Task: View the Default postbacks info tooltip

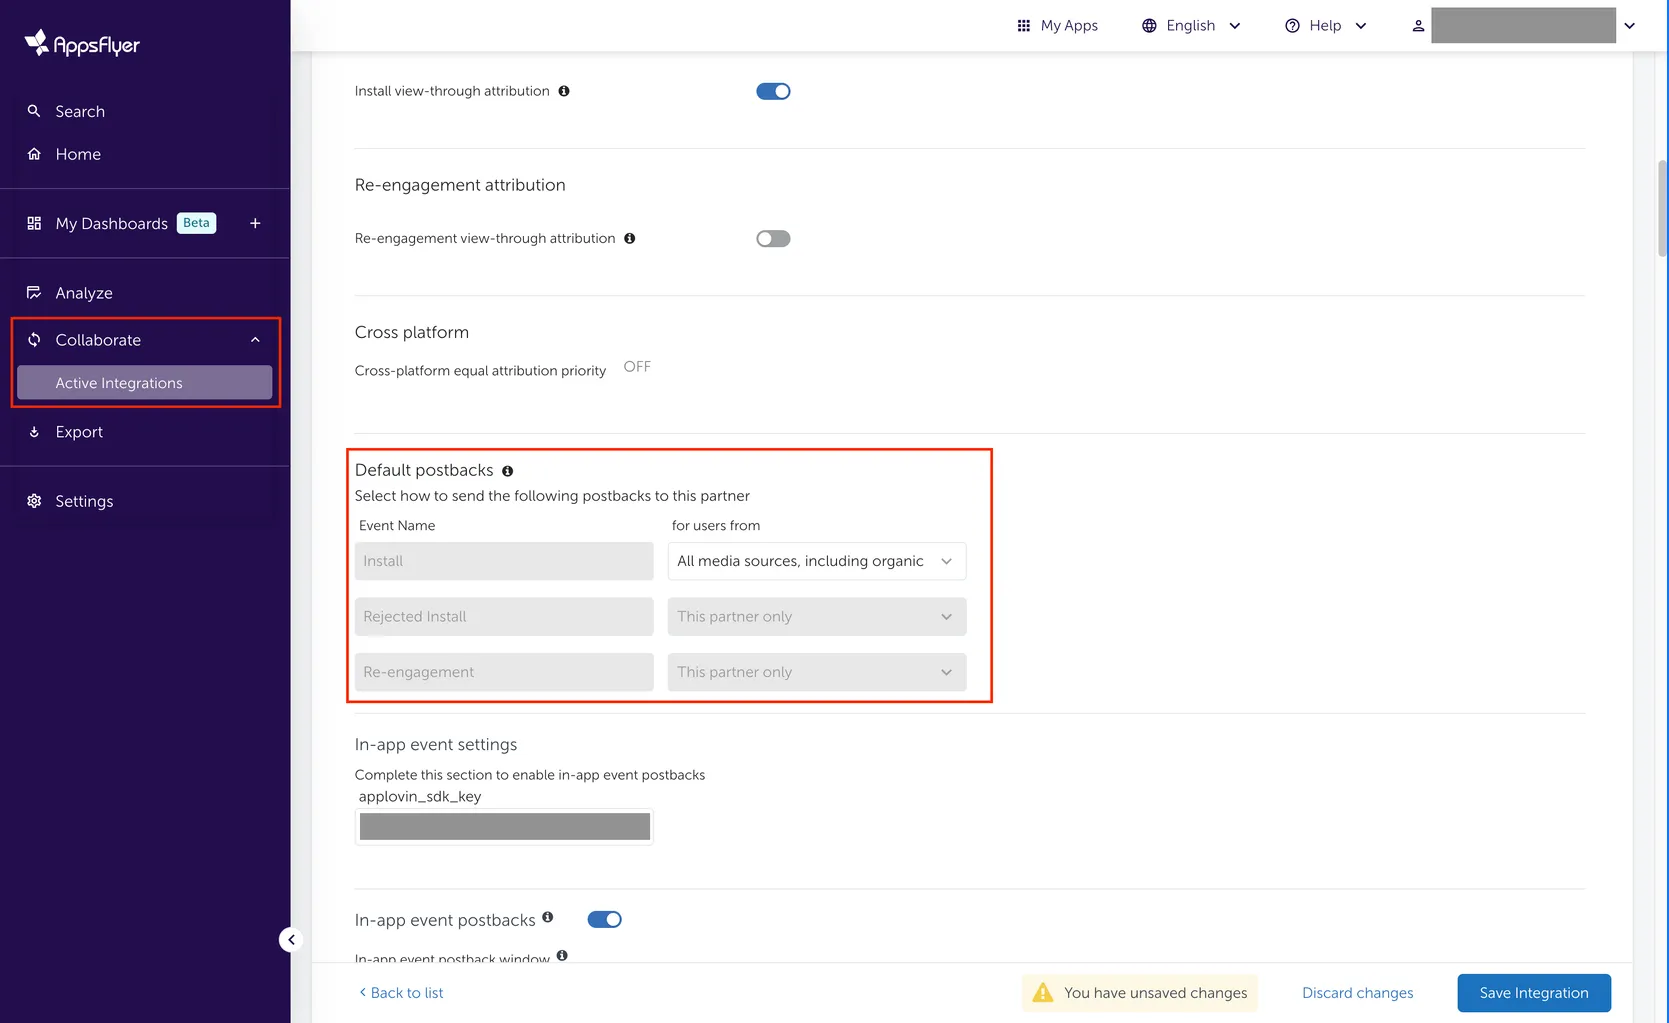Action: pos(507,470)
